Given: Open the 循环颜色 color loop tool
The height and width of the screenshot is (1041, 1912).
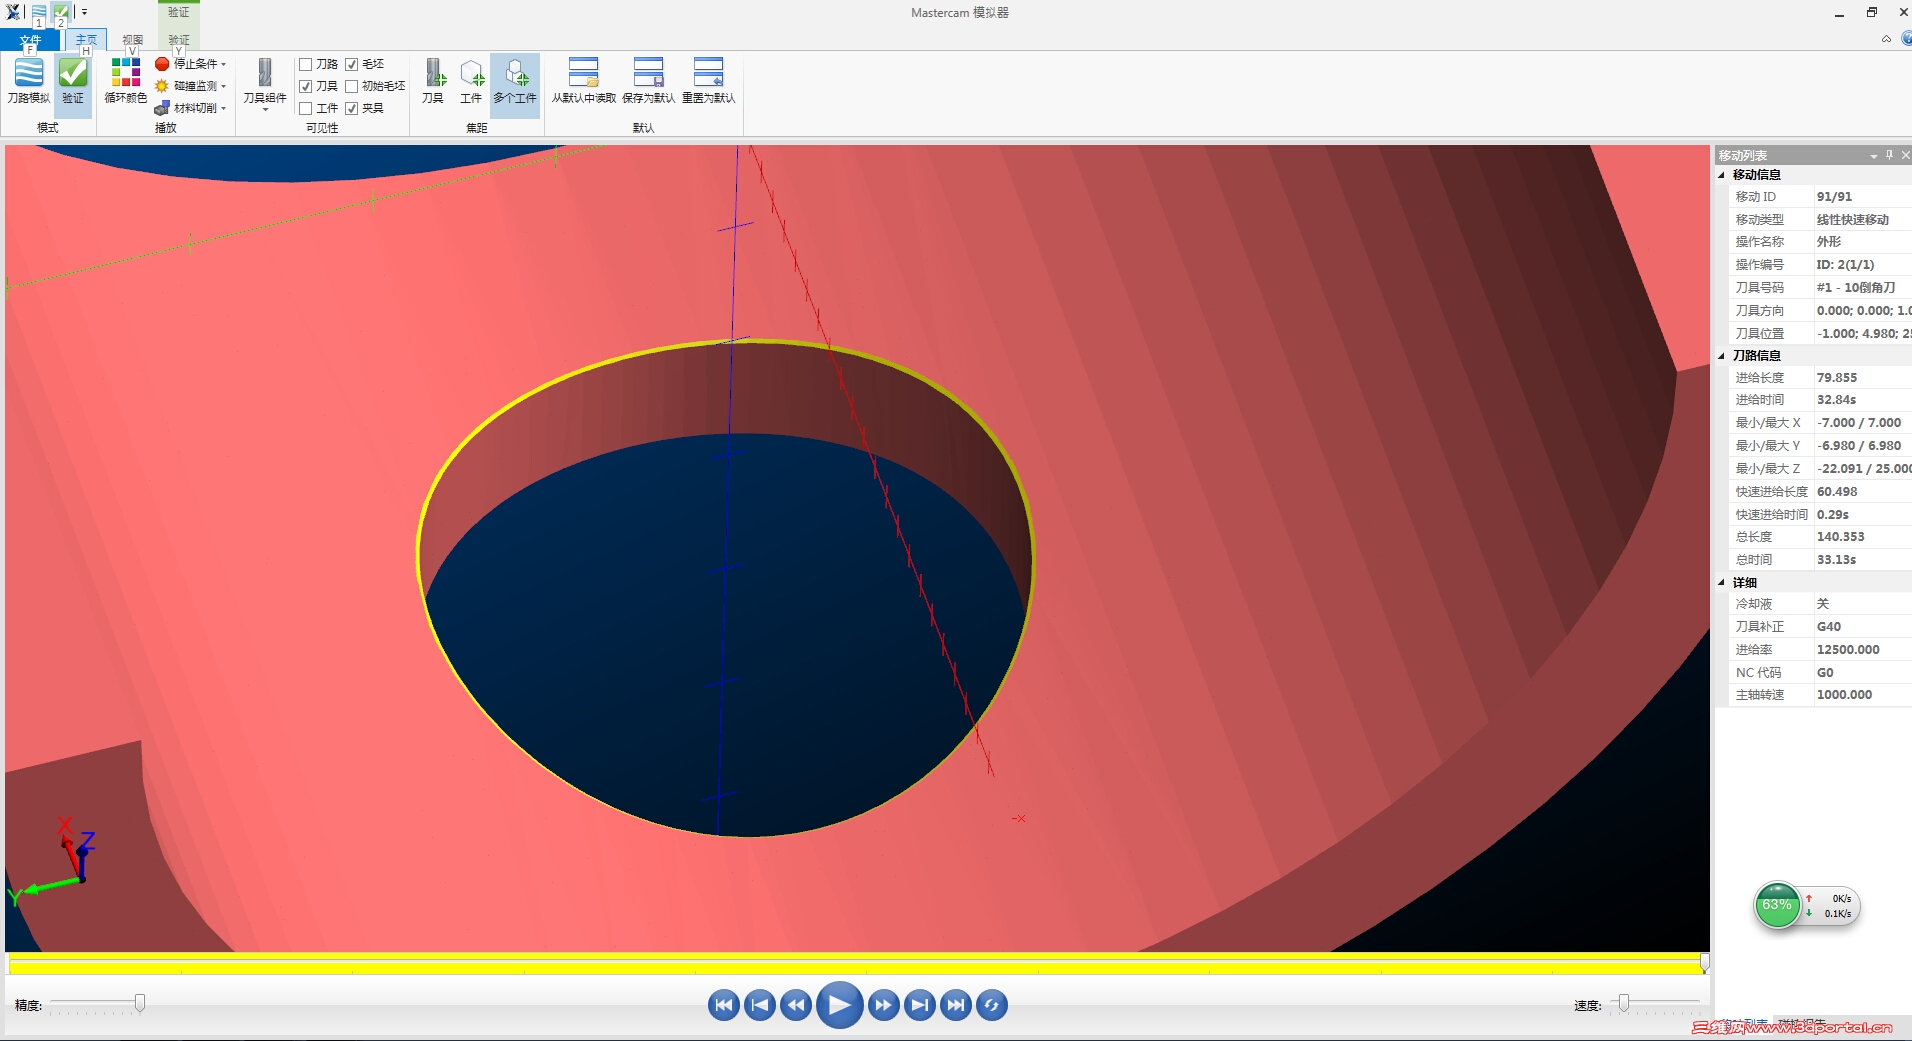Looking at the screenshot, I should [126, 80].
